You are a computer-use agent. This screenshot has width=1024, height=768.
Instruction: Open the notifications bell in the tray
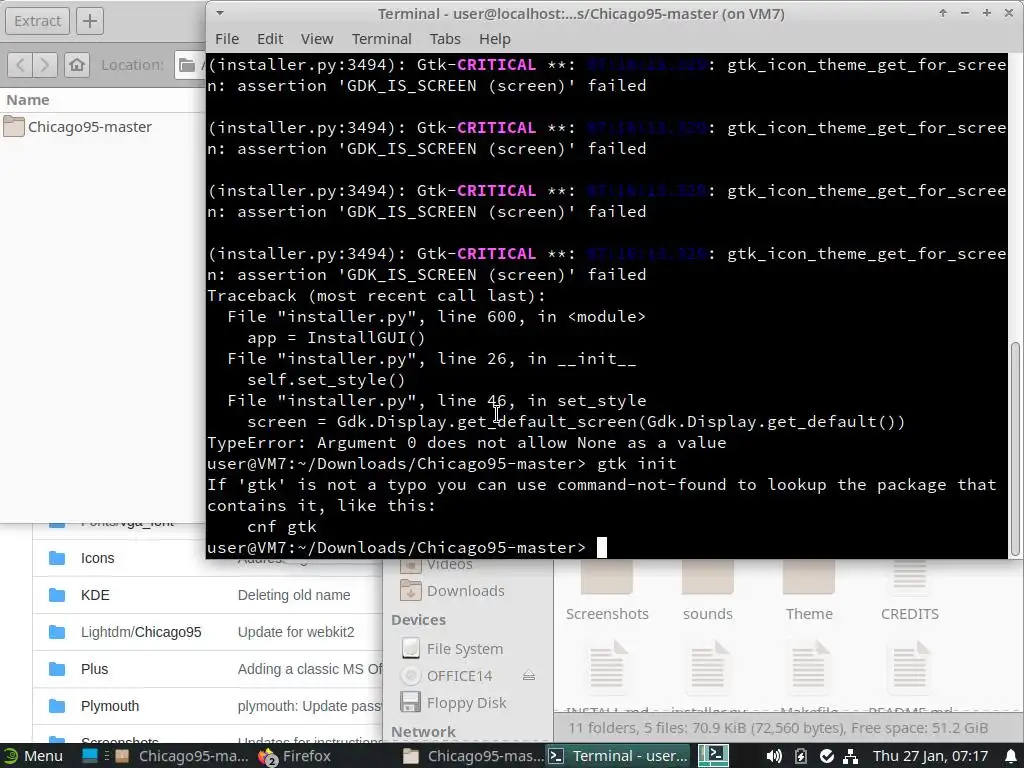(x=1010, y=756)
